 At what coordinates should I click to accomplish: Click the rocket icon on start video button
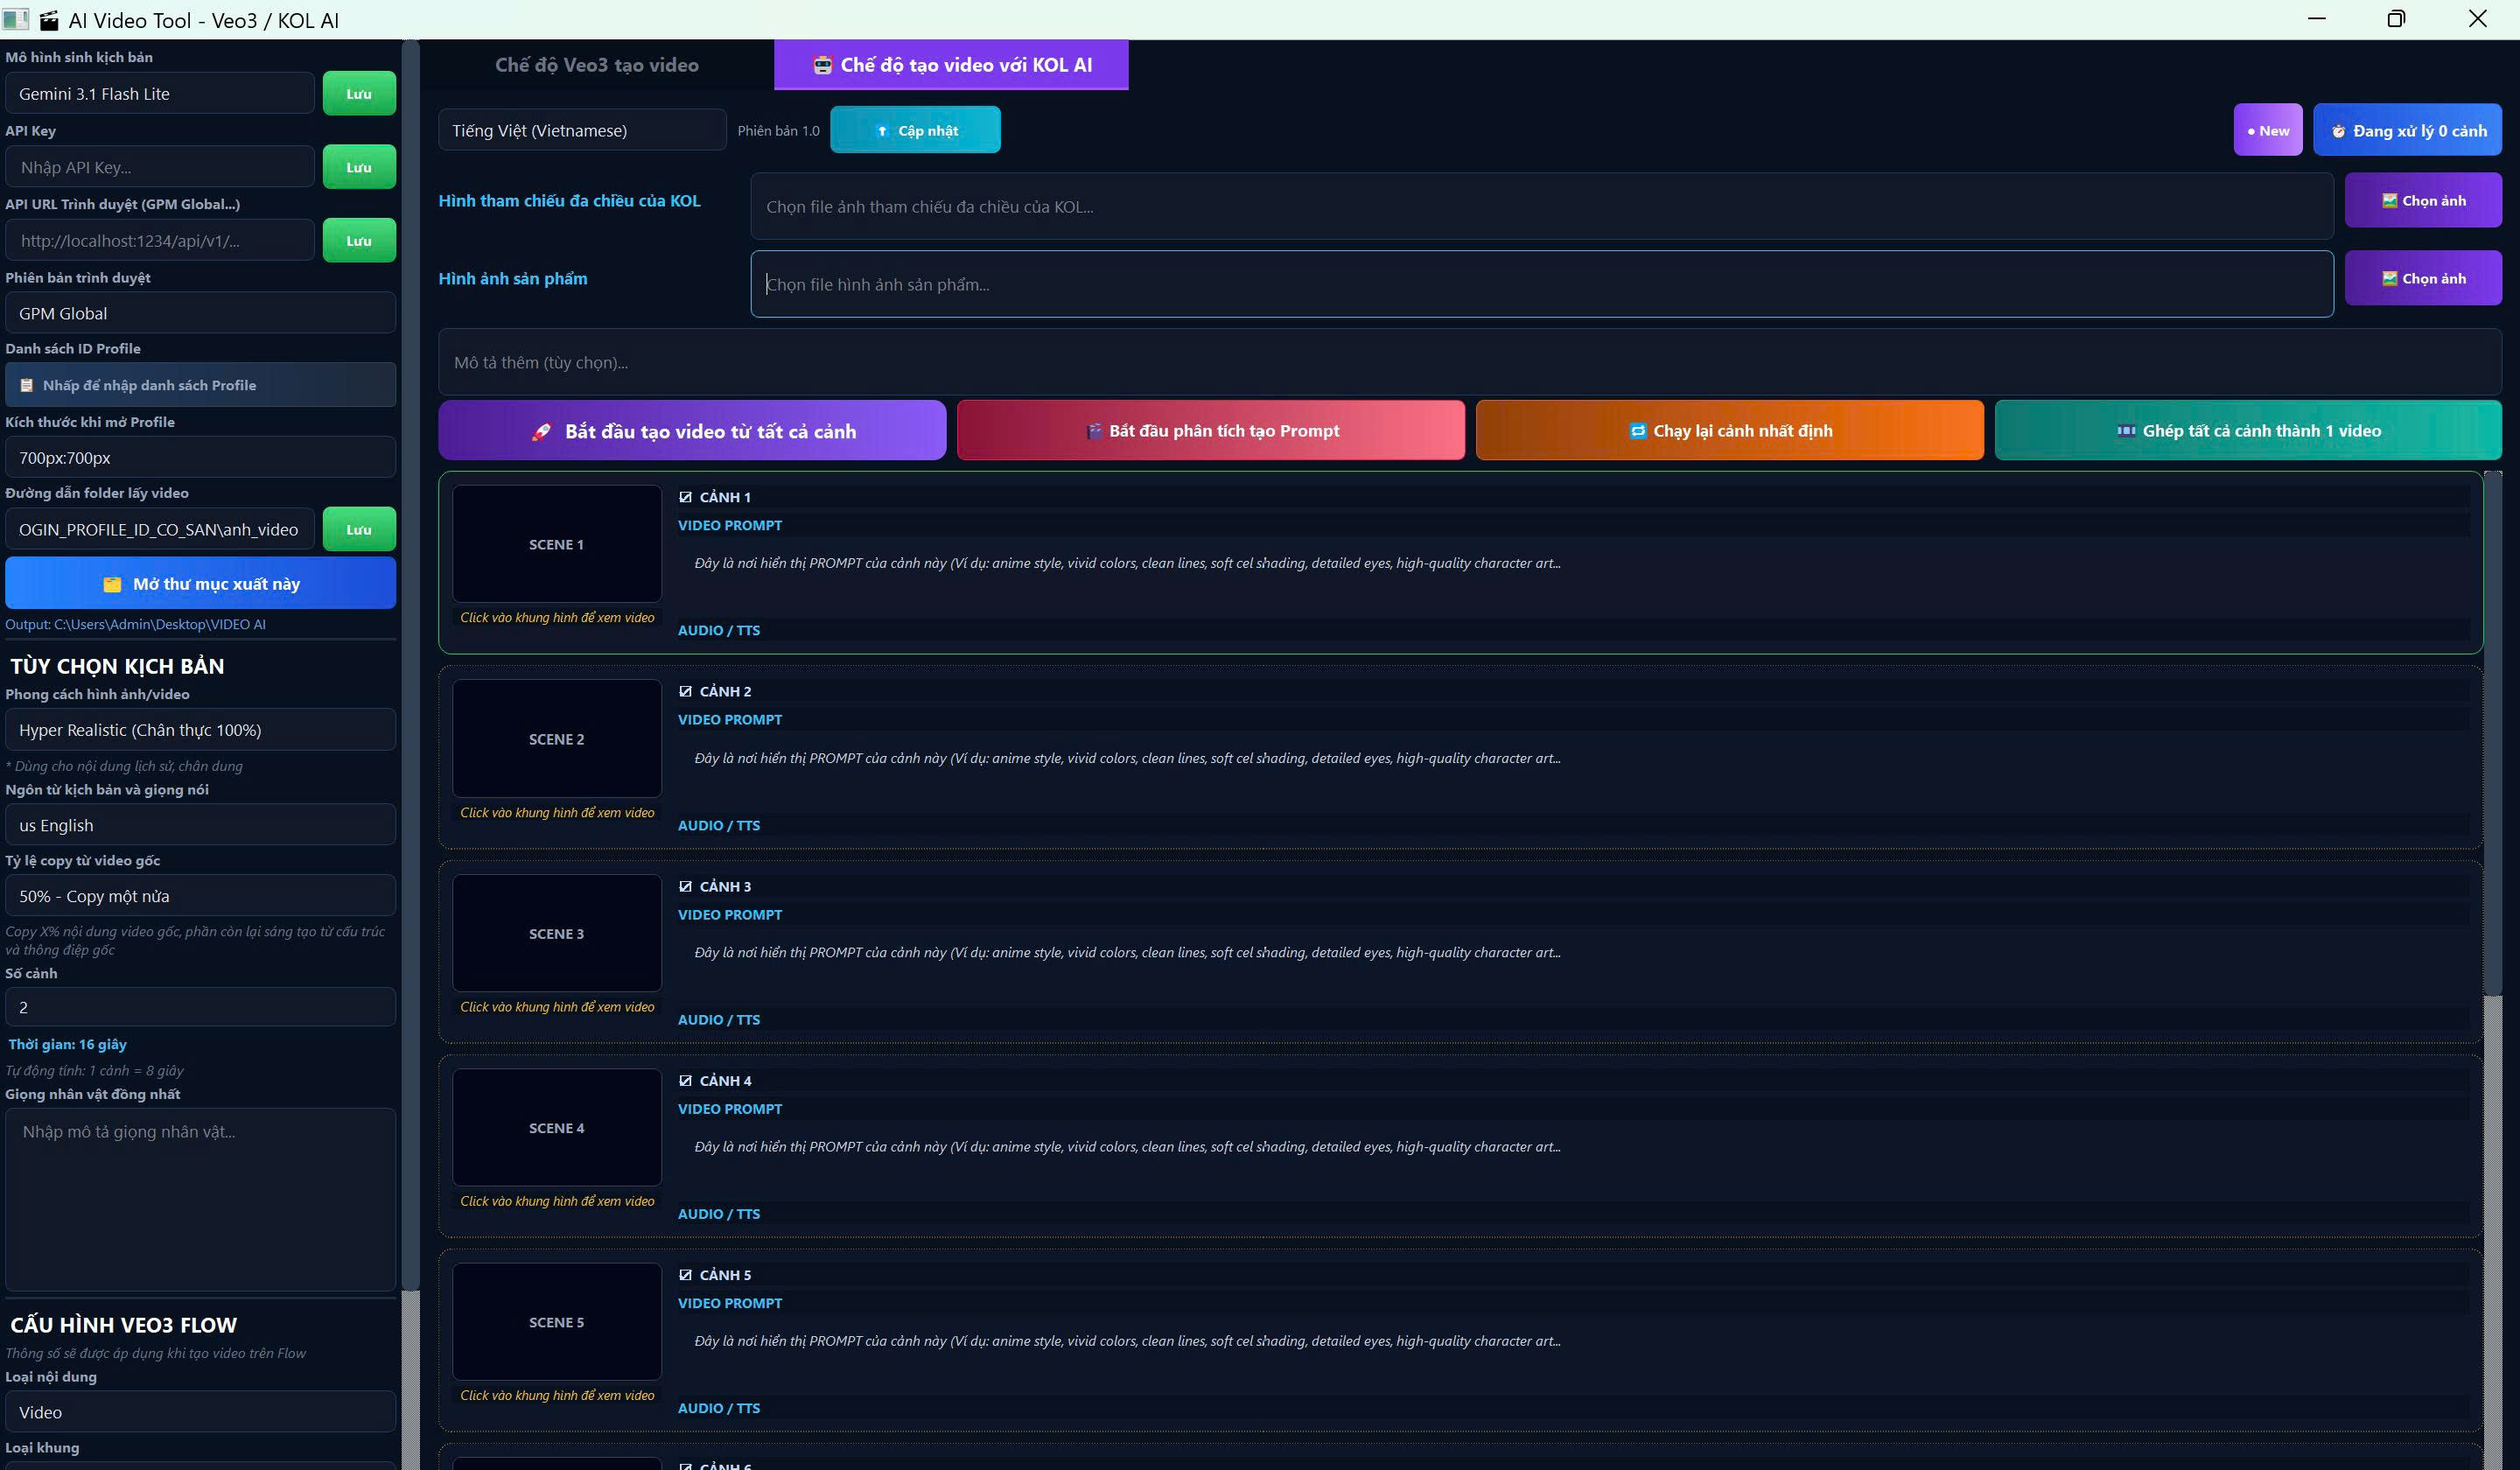[541, 431]
